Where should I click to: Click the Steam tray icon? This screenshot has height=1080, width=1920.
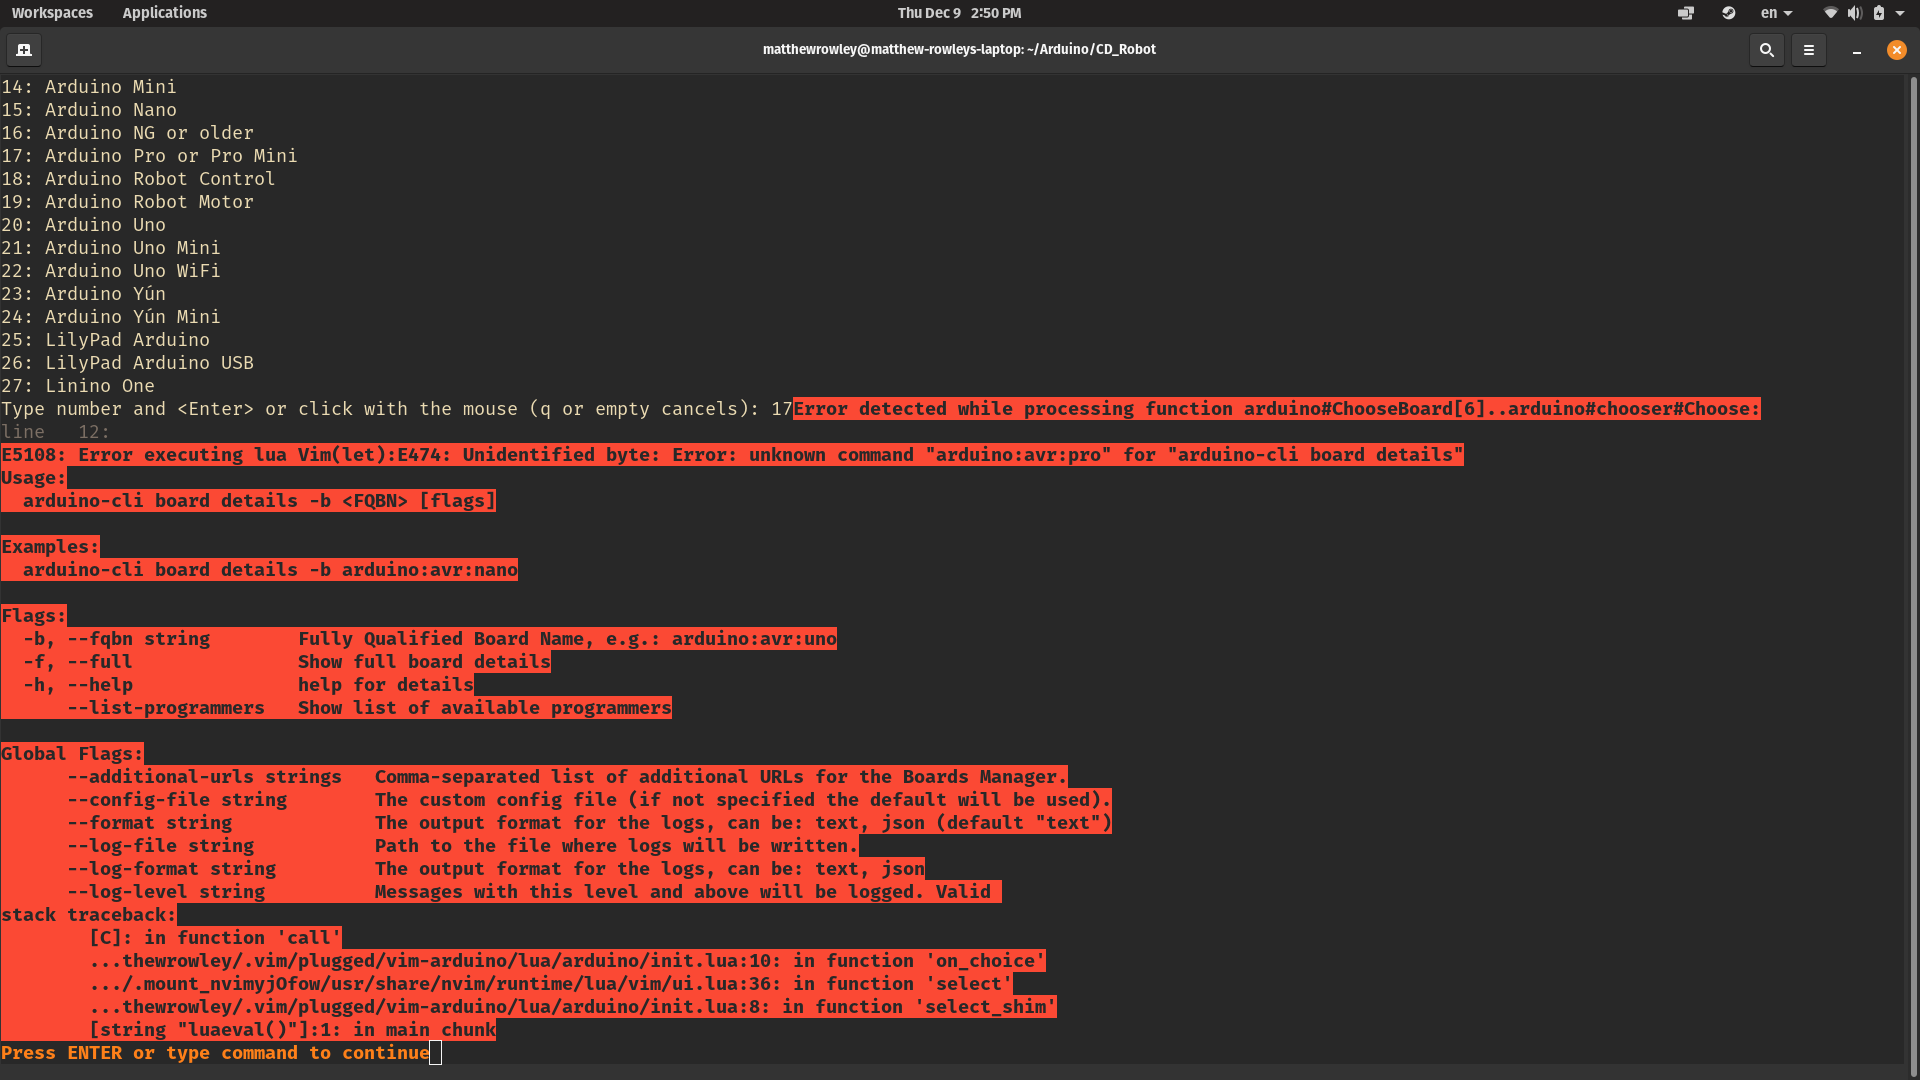tap(1729, 13)
